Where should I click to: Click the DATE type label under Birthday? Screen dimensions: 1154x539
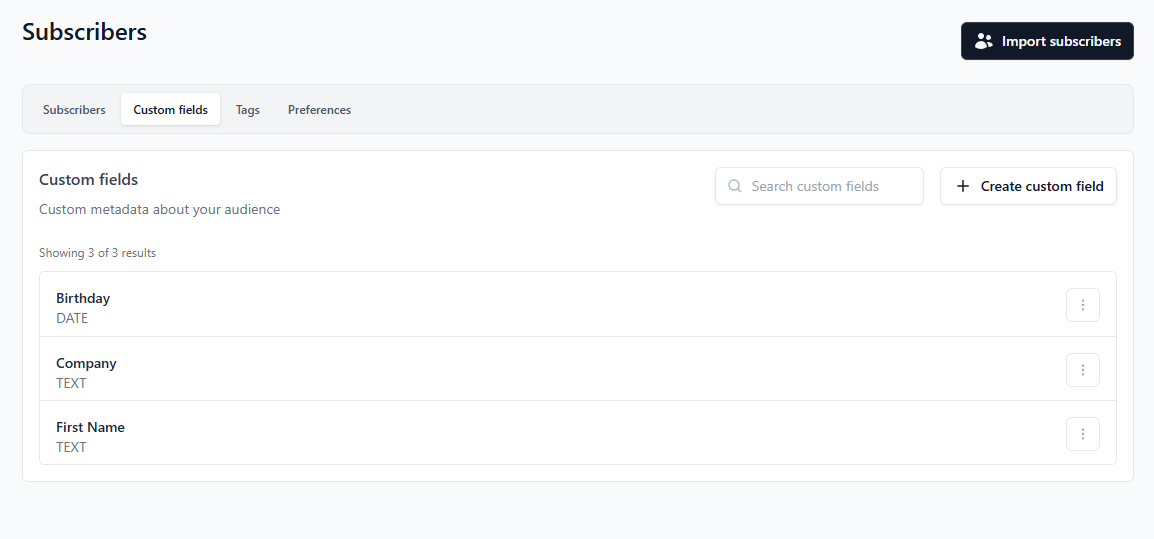pyautogui.click(x=72, y=319)
